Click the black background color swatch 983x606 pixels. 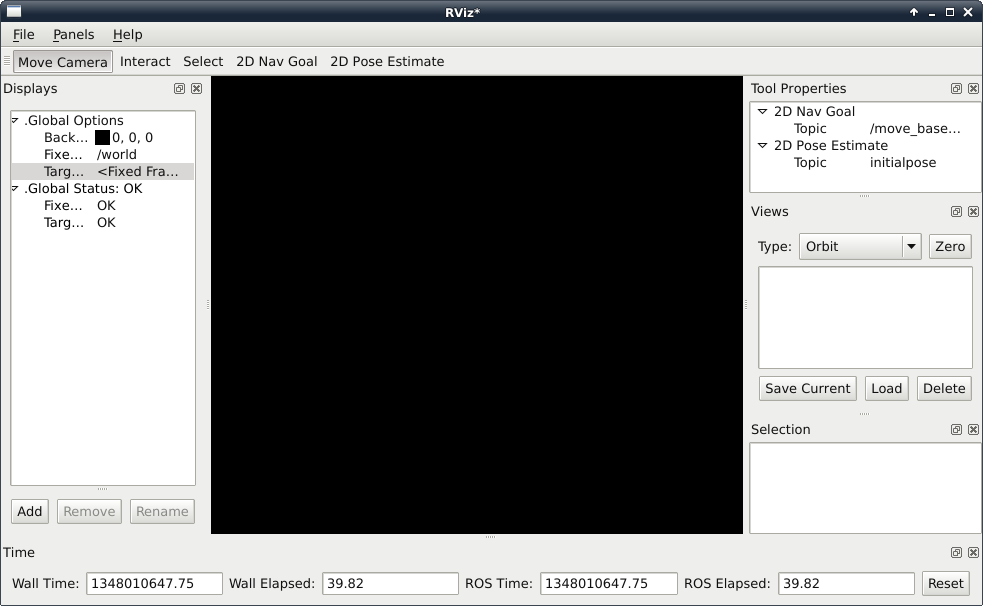pyautogui.click(x=102, y=138)
